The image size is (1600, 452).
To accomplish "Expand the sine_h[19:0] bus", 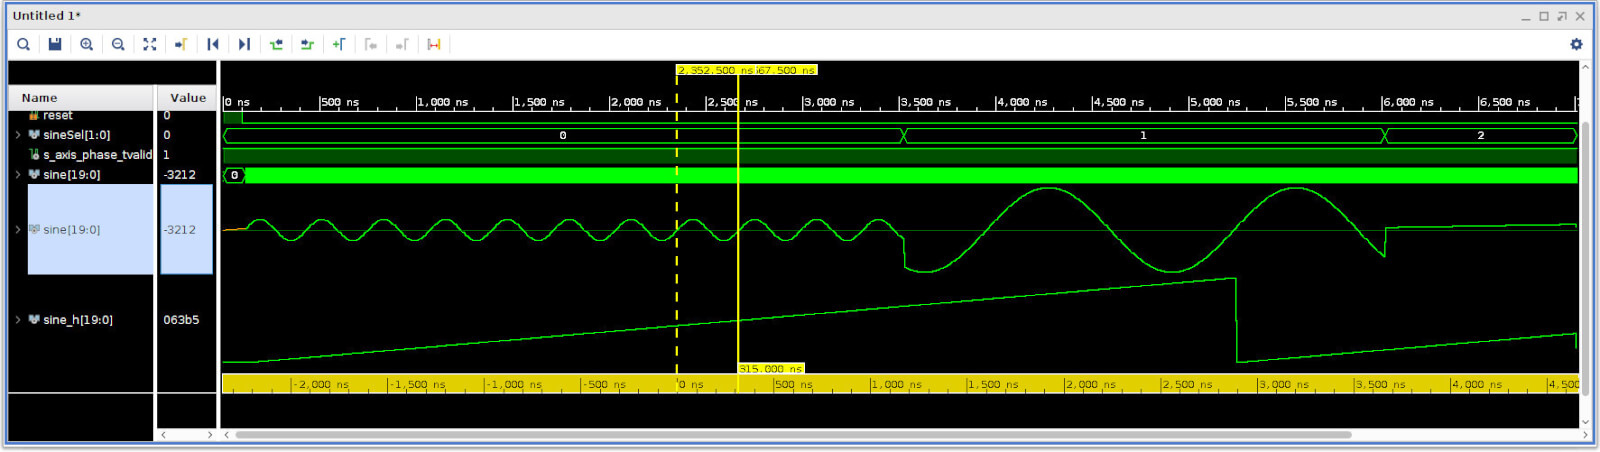I will pyautogui.click(x=18, y=320).
